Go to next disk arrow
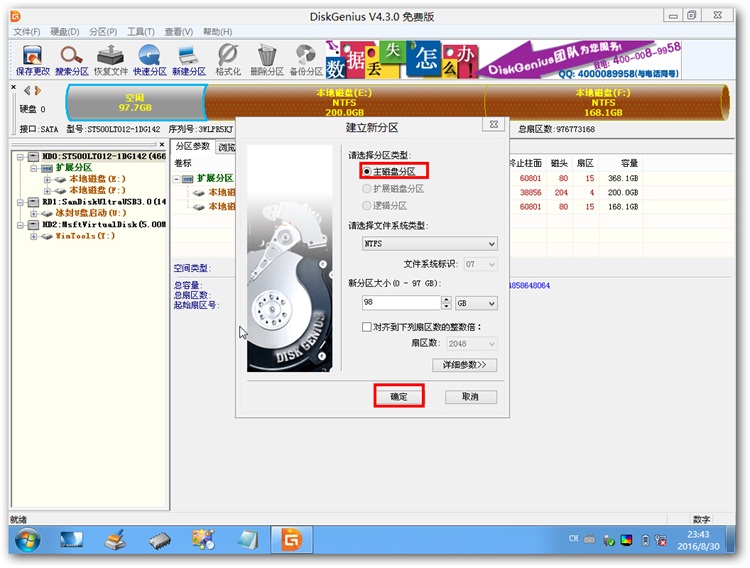This screenshot has height=568, width=750. [x=38, y=90]
